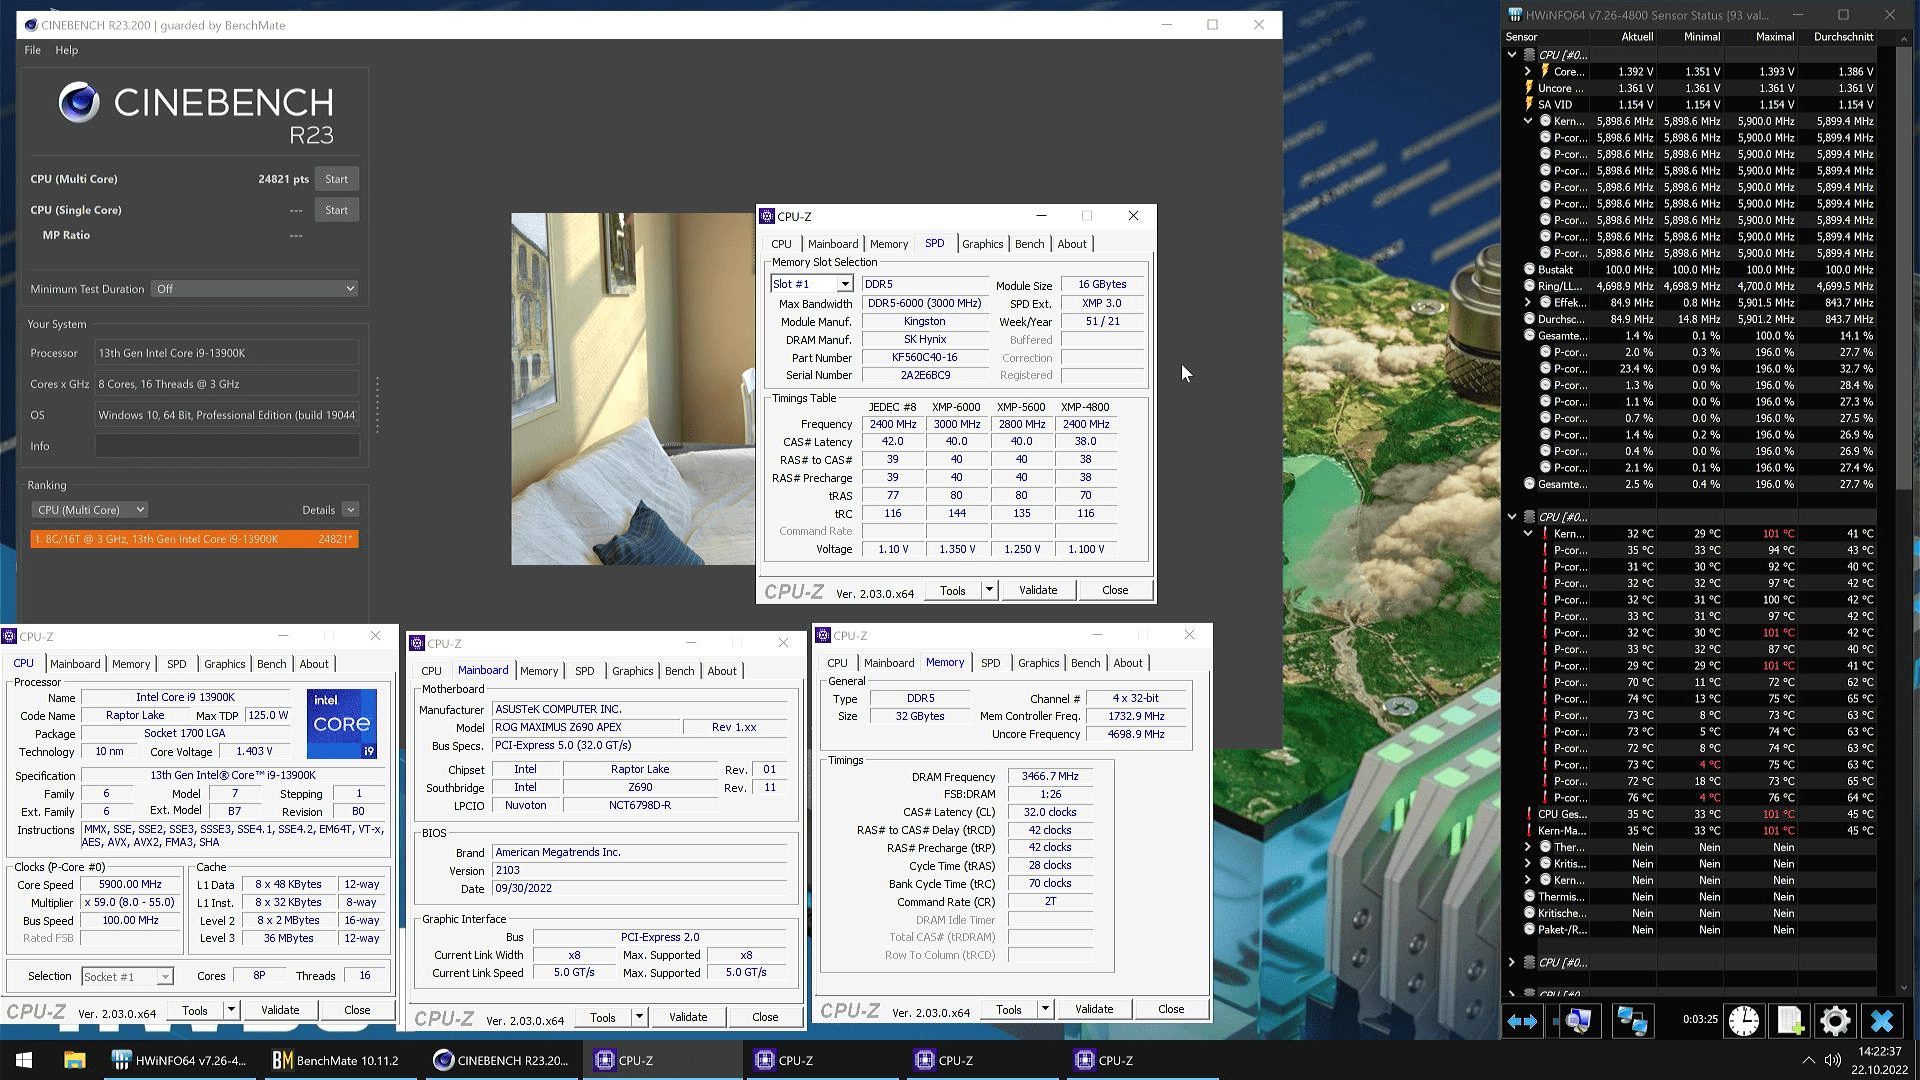Image resolution: width=1920 pixels, height=1080 pixels.
Task: Expand Ther... sensor row
Action: click(x=1528, y=847)
